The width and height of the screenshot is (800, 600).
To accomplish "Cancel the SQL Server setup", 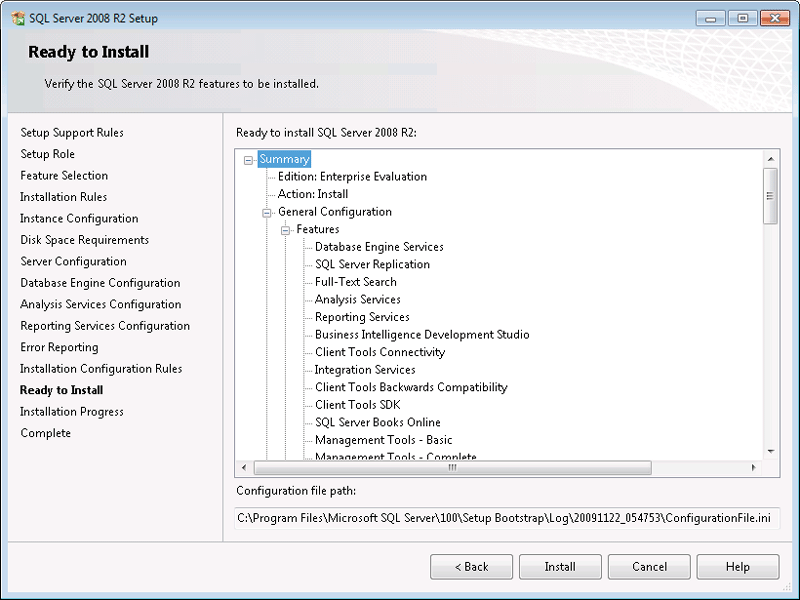I will tap(649, 567).
